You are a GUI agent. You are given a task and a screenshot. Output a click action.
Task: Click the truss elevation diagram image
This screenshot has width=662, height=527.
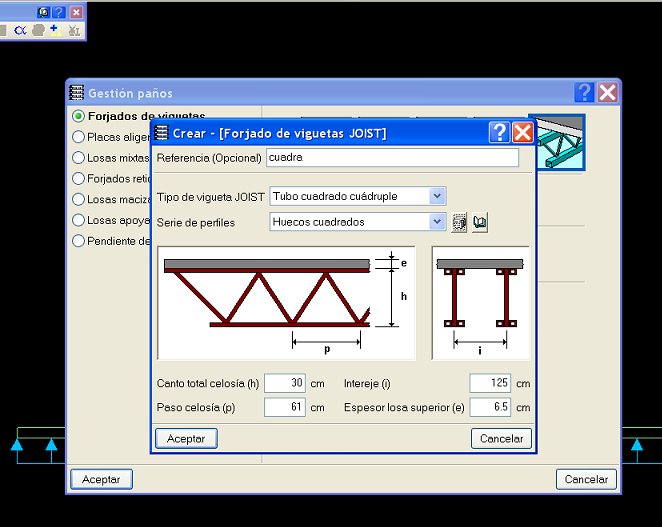tap(286, 303)
